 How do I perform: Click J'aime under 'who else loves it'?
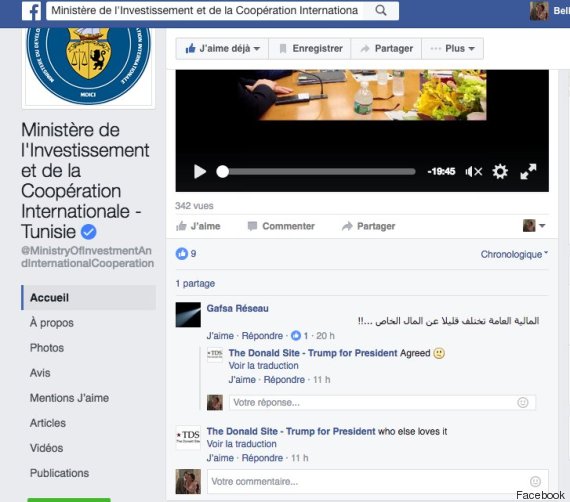click(220, 458)
